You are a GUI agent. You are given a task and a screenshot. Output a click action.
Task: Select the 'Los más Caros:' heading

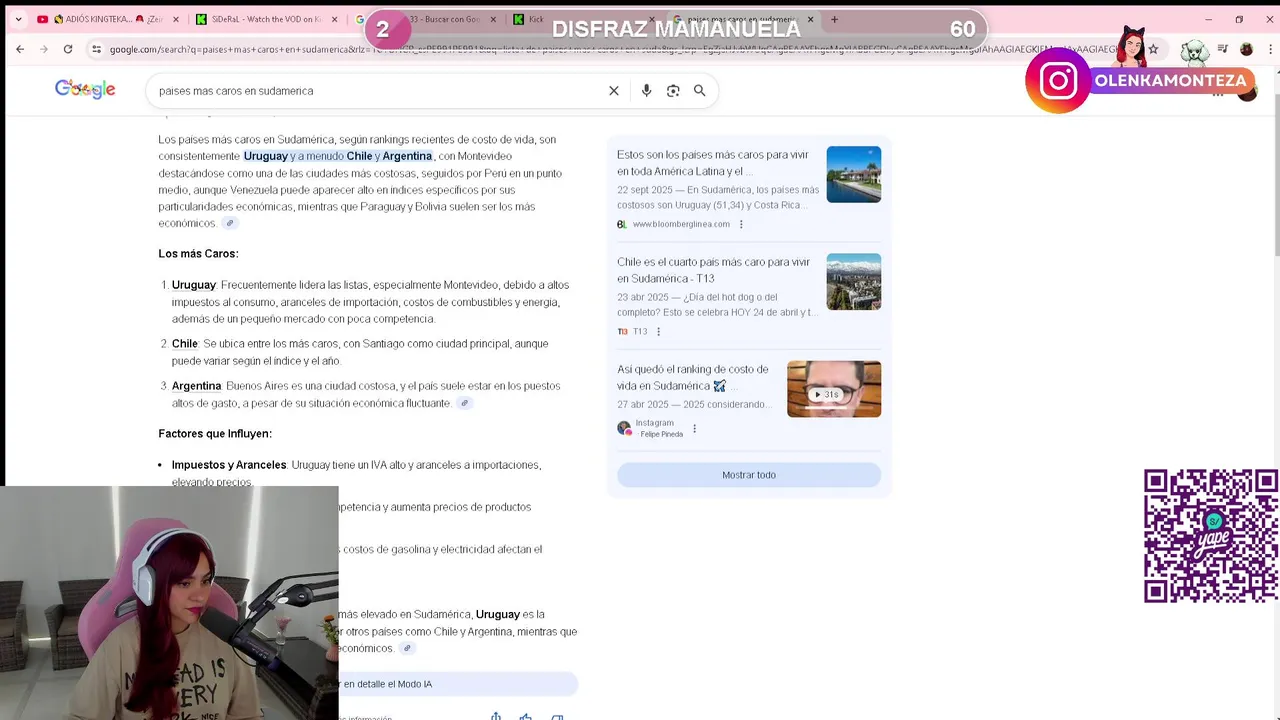[x=198, y=254]
